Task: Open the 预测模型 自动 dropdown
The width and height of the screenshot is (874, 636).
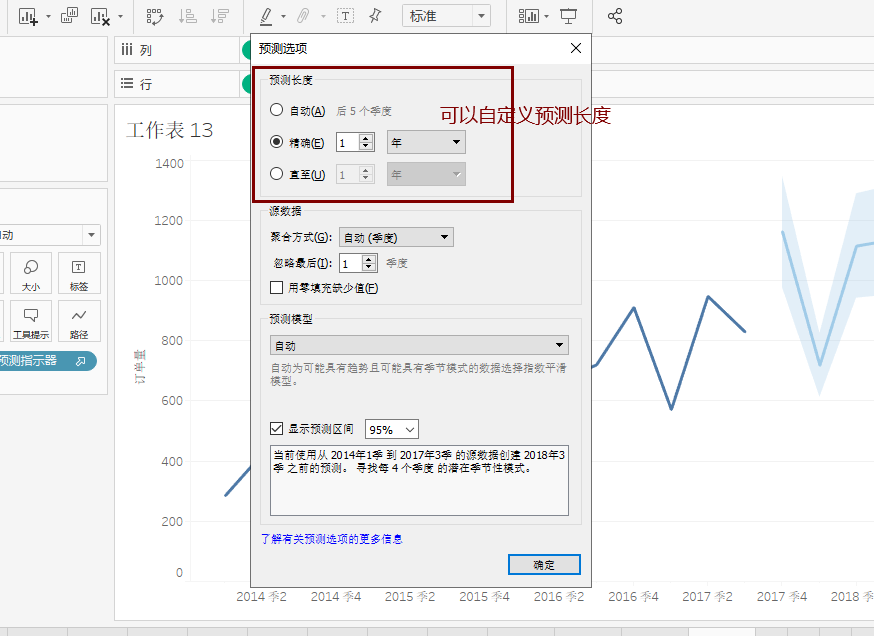Action: click(x=419, y=346)
